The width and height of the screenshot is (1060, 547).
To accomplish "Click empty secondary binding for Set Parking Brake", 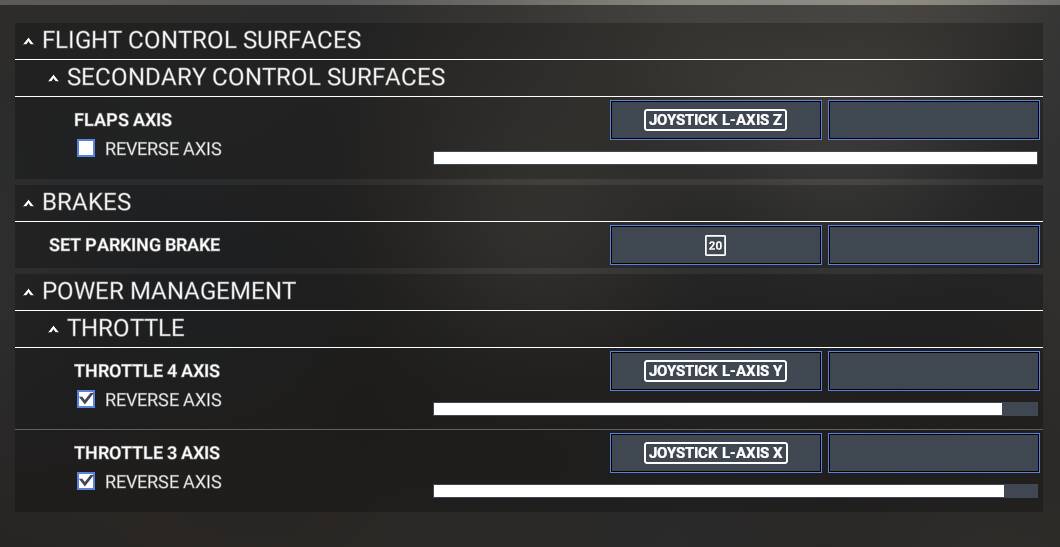I will [933, 245].
